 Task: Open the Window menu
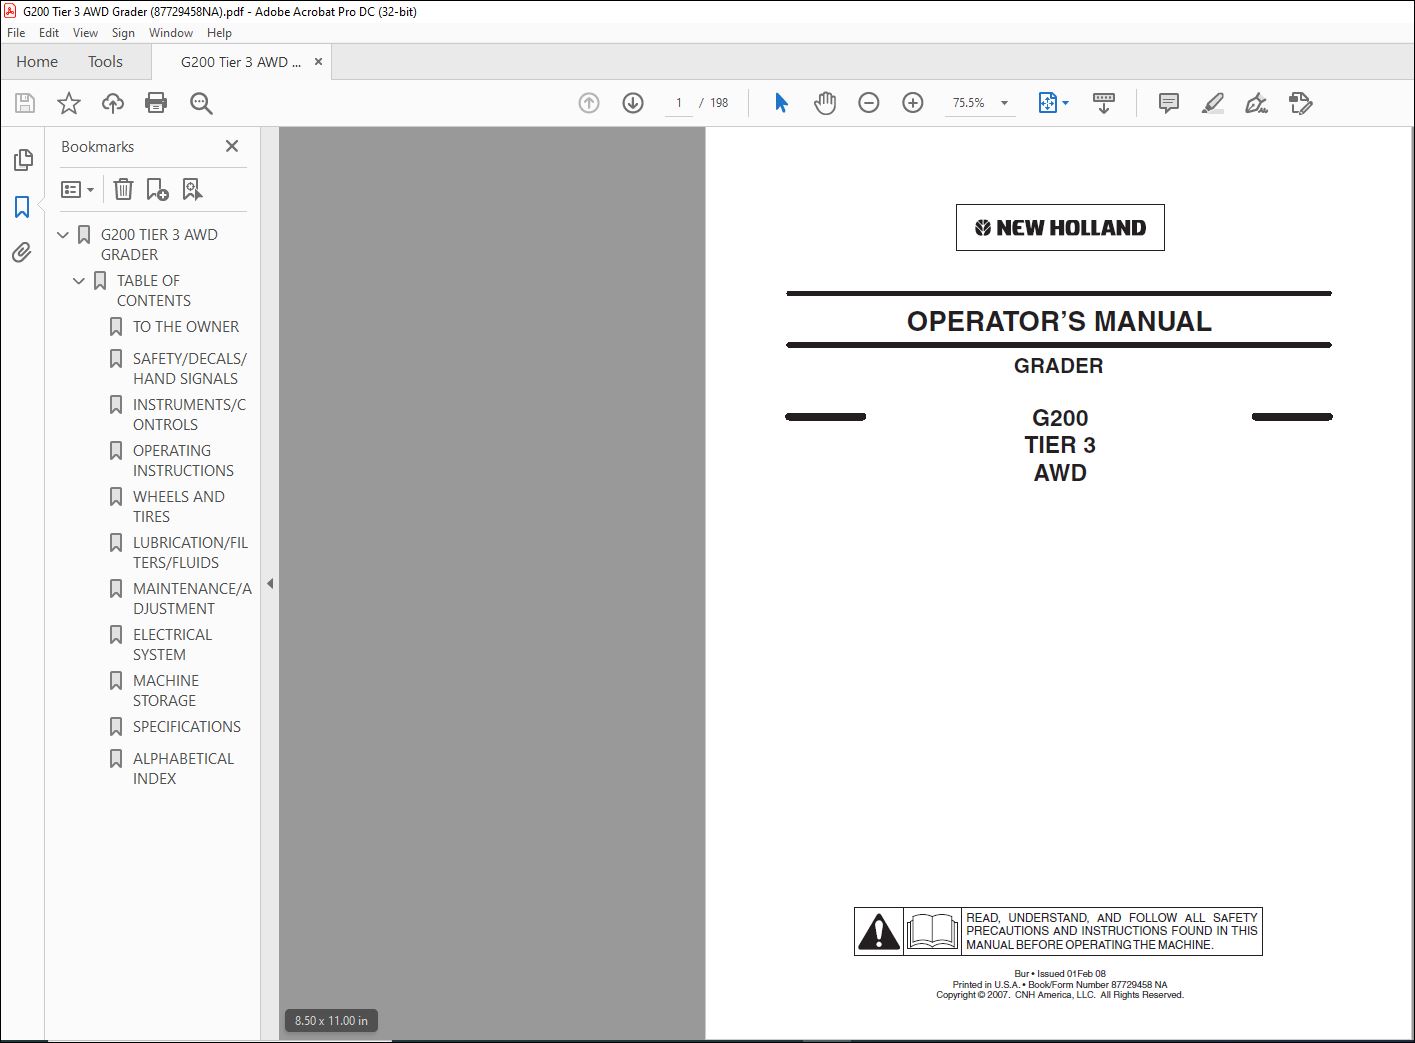coord(171,33)
